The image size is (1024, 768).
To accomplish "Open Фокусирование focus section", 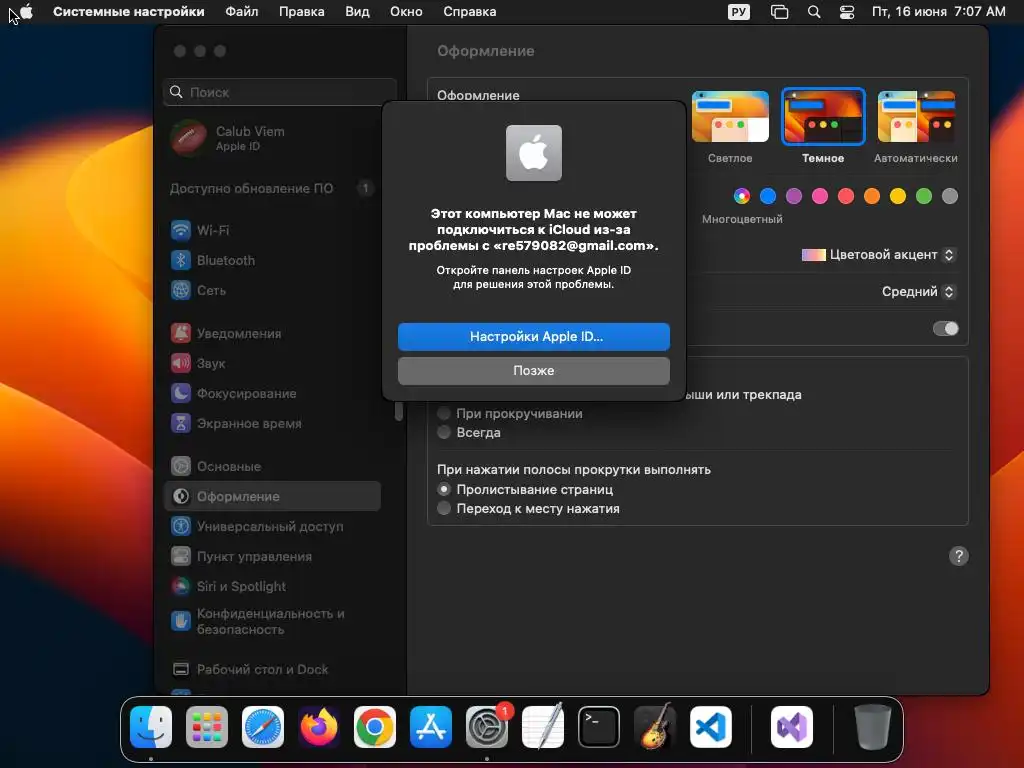I will [x=272, y=393].
